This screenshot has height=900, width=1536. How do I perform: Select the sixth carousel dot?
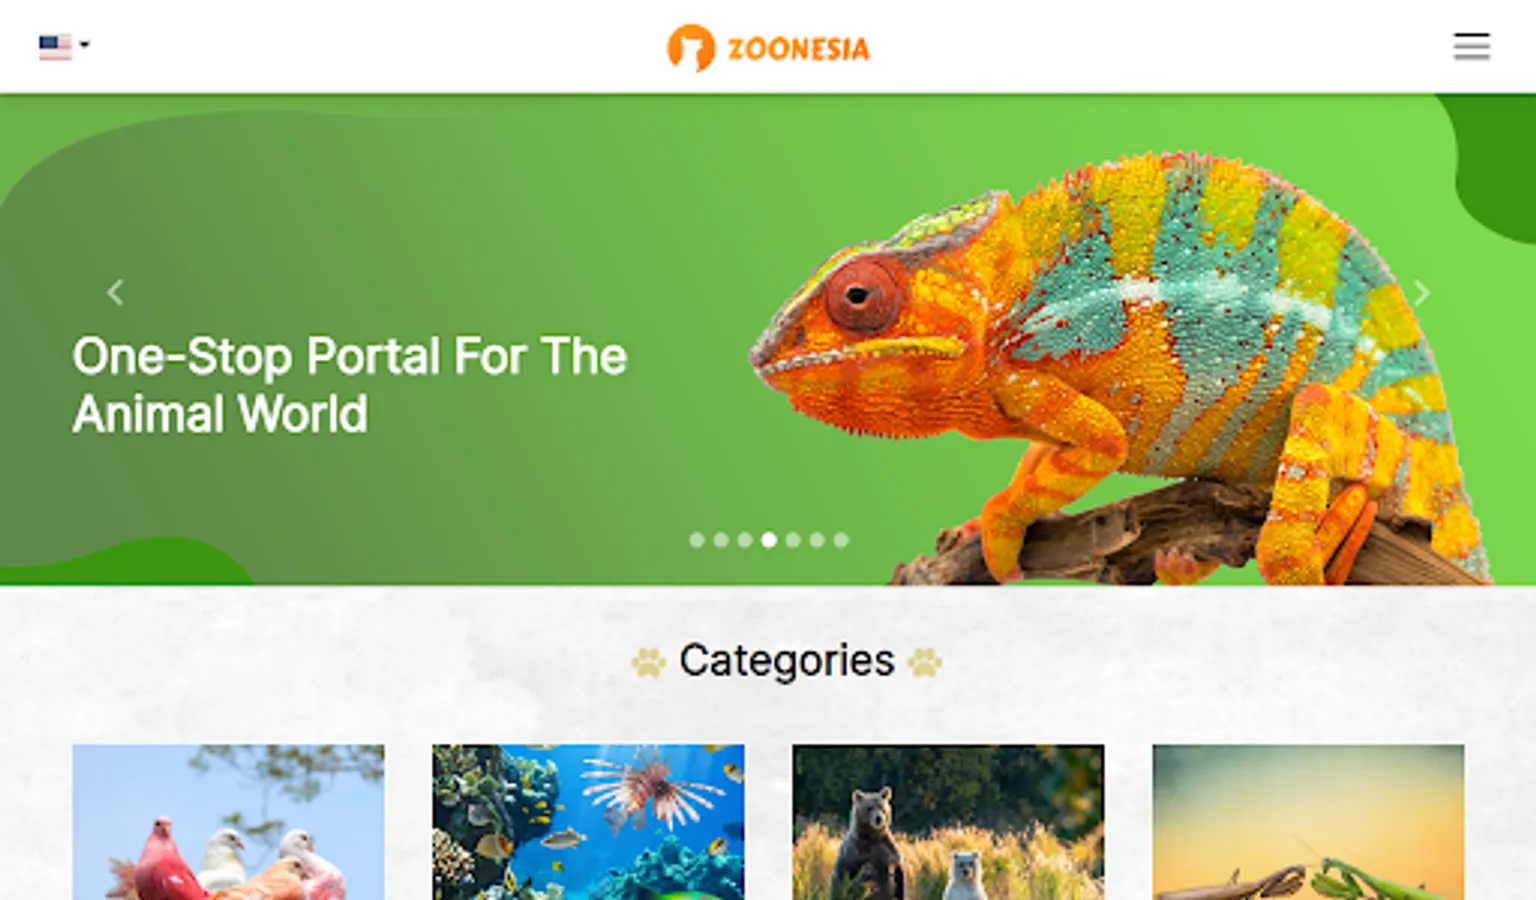817,540
